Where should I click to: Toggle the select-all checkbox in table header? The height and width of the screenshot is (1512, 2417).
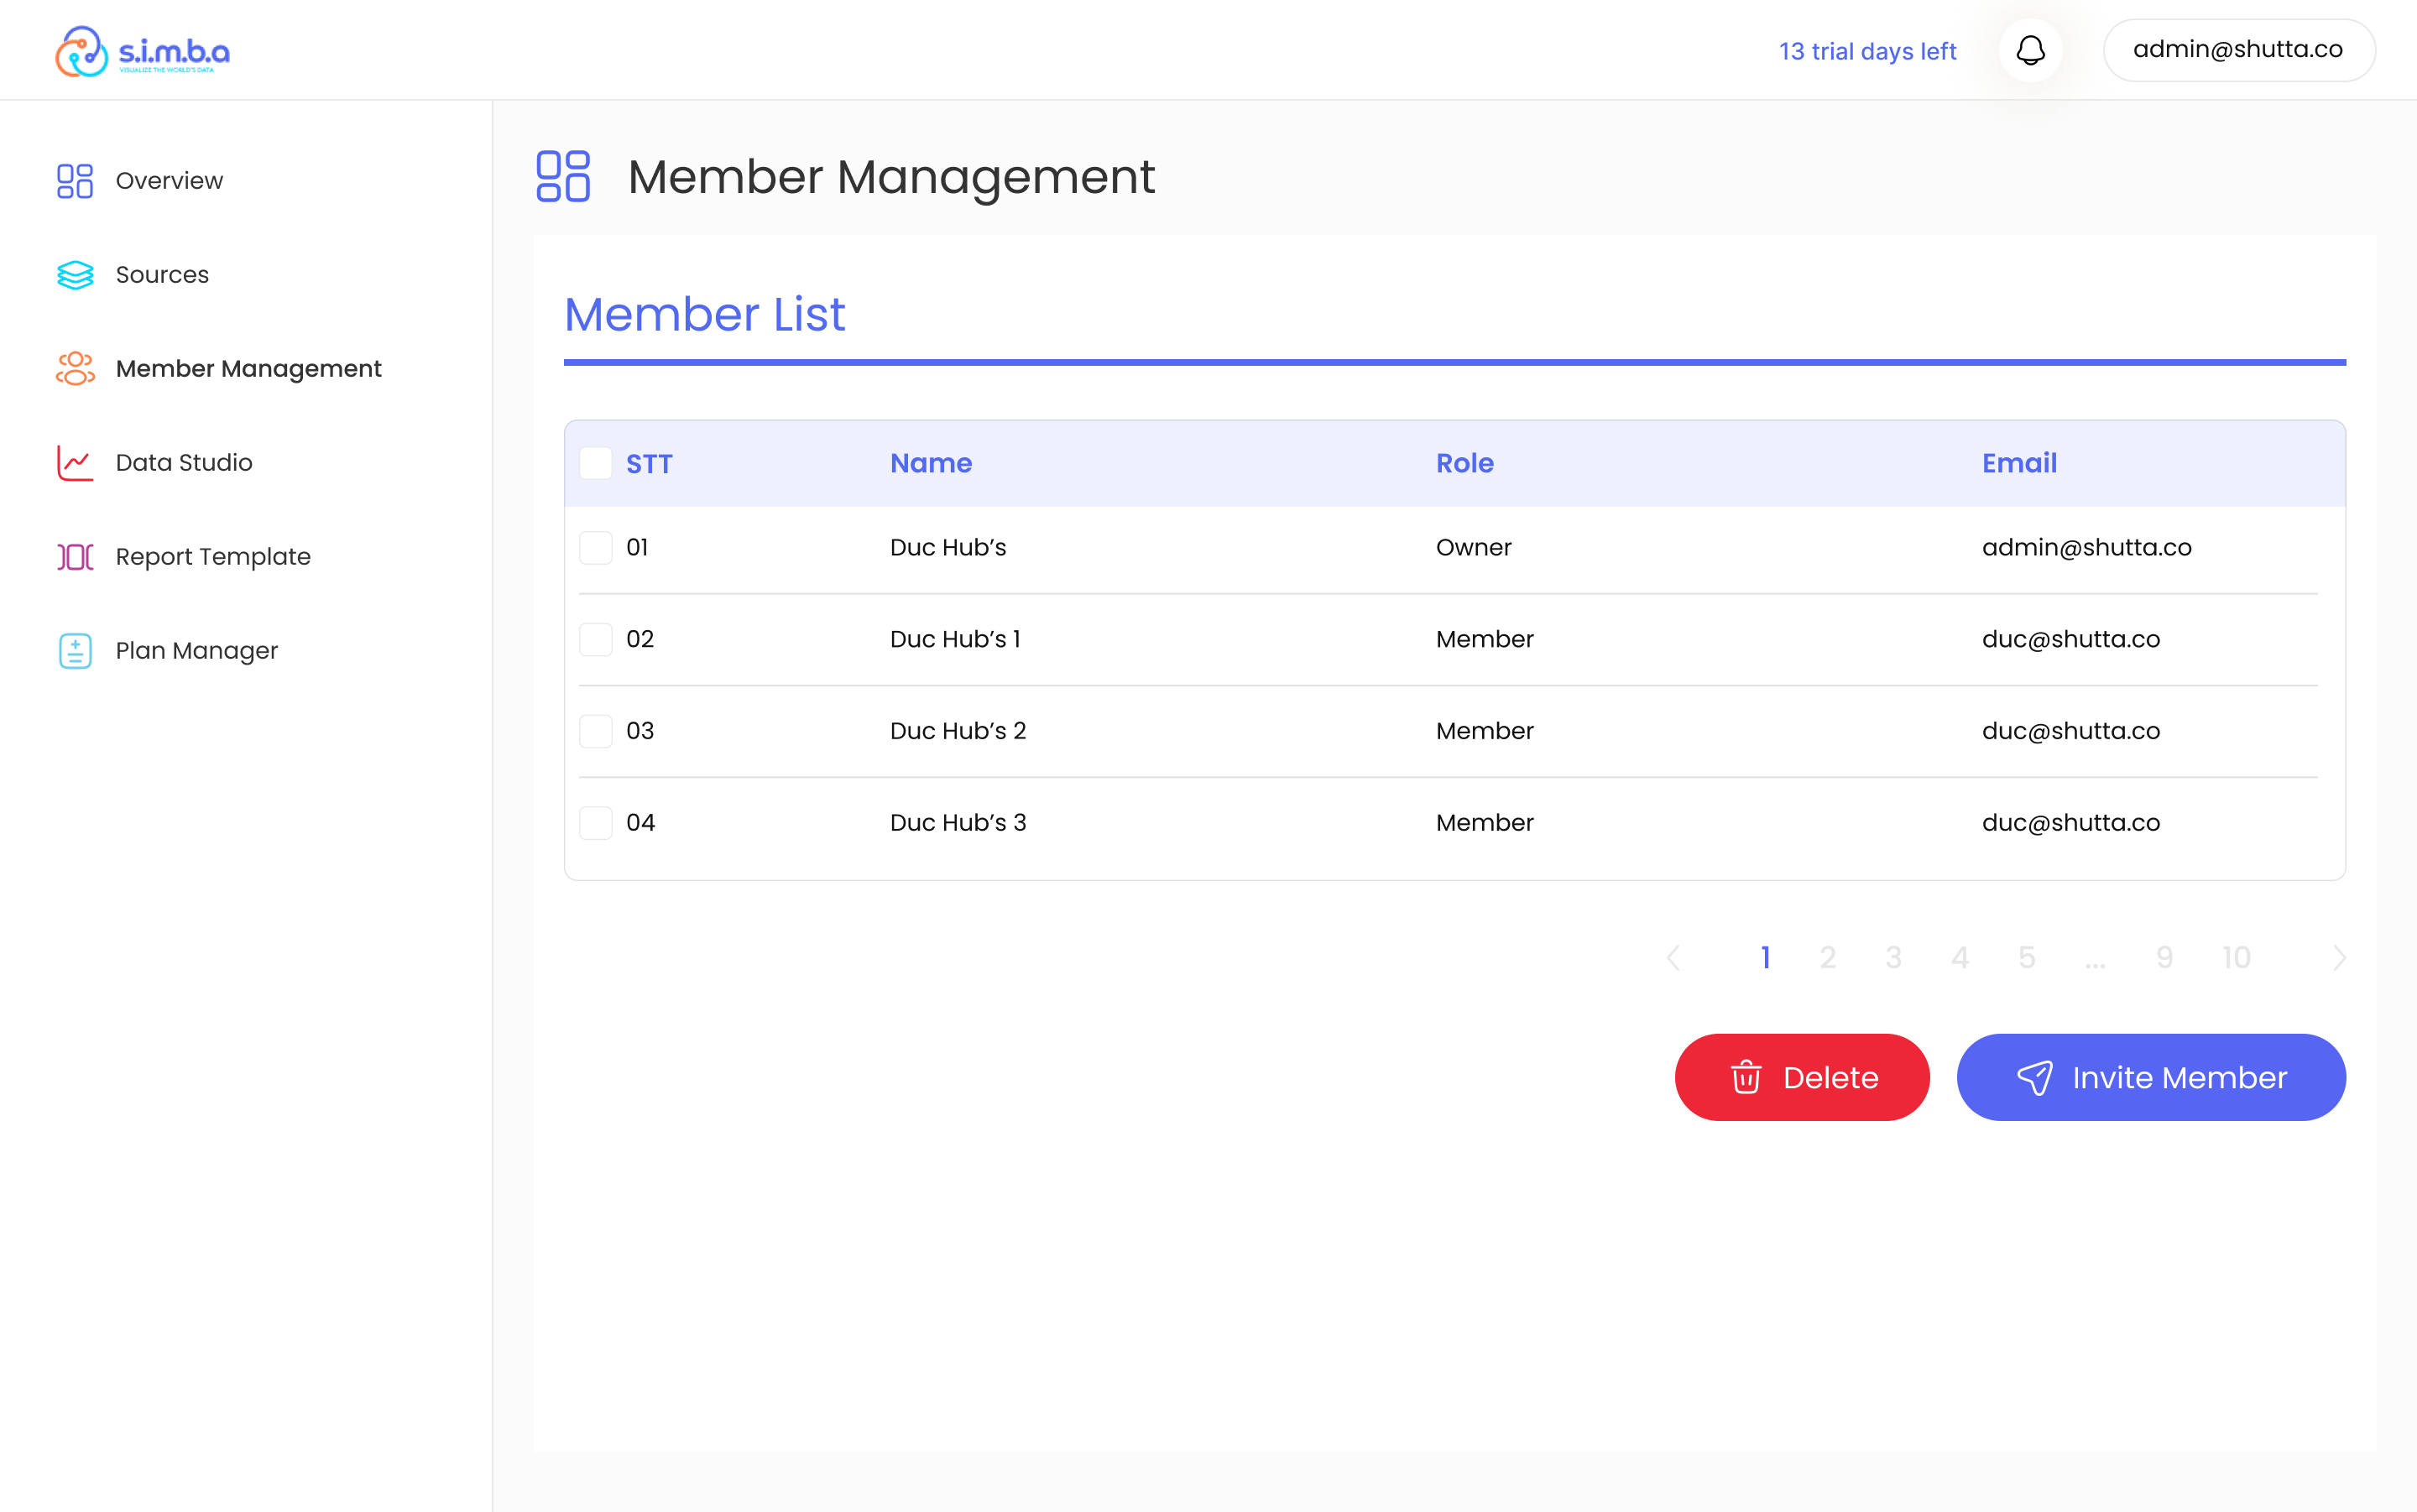596,463
